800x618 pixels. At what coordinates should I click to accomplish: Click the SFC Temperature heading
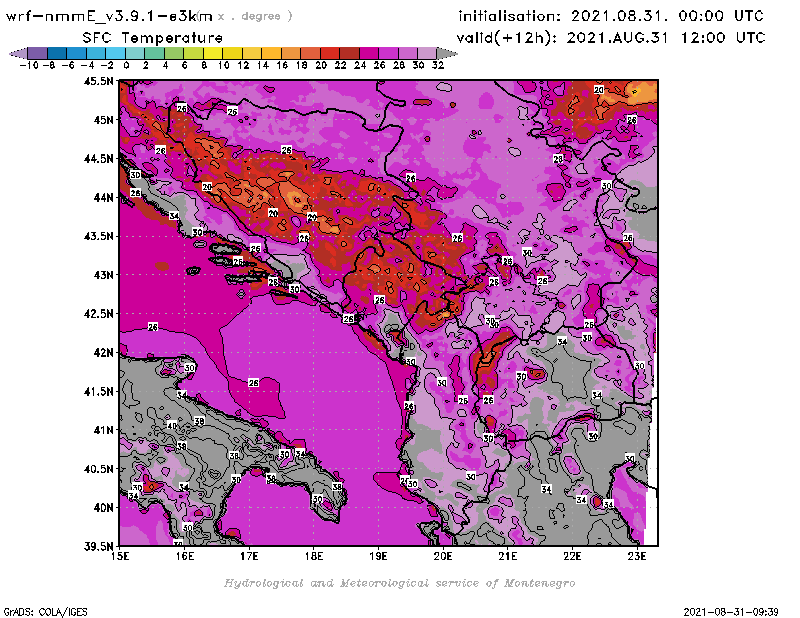153,38
